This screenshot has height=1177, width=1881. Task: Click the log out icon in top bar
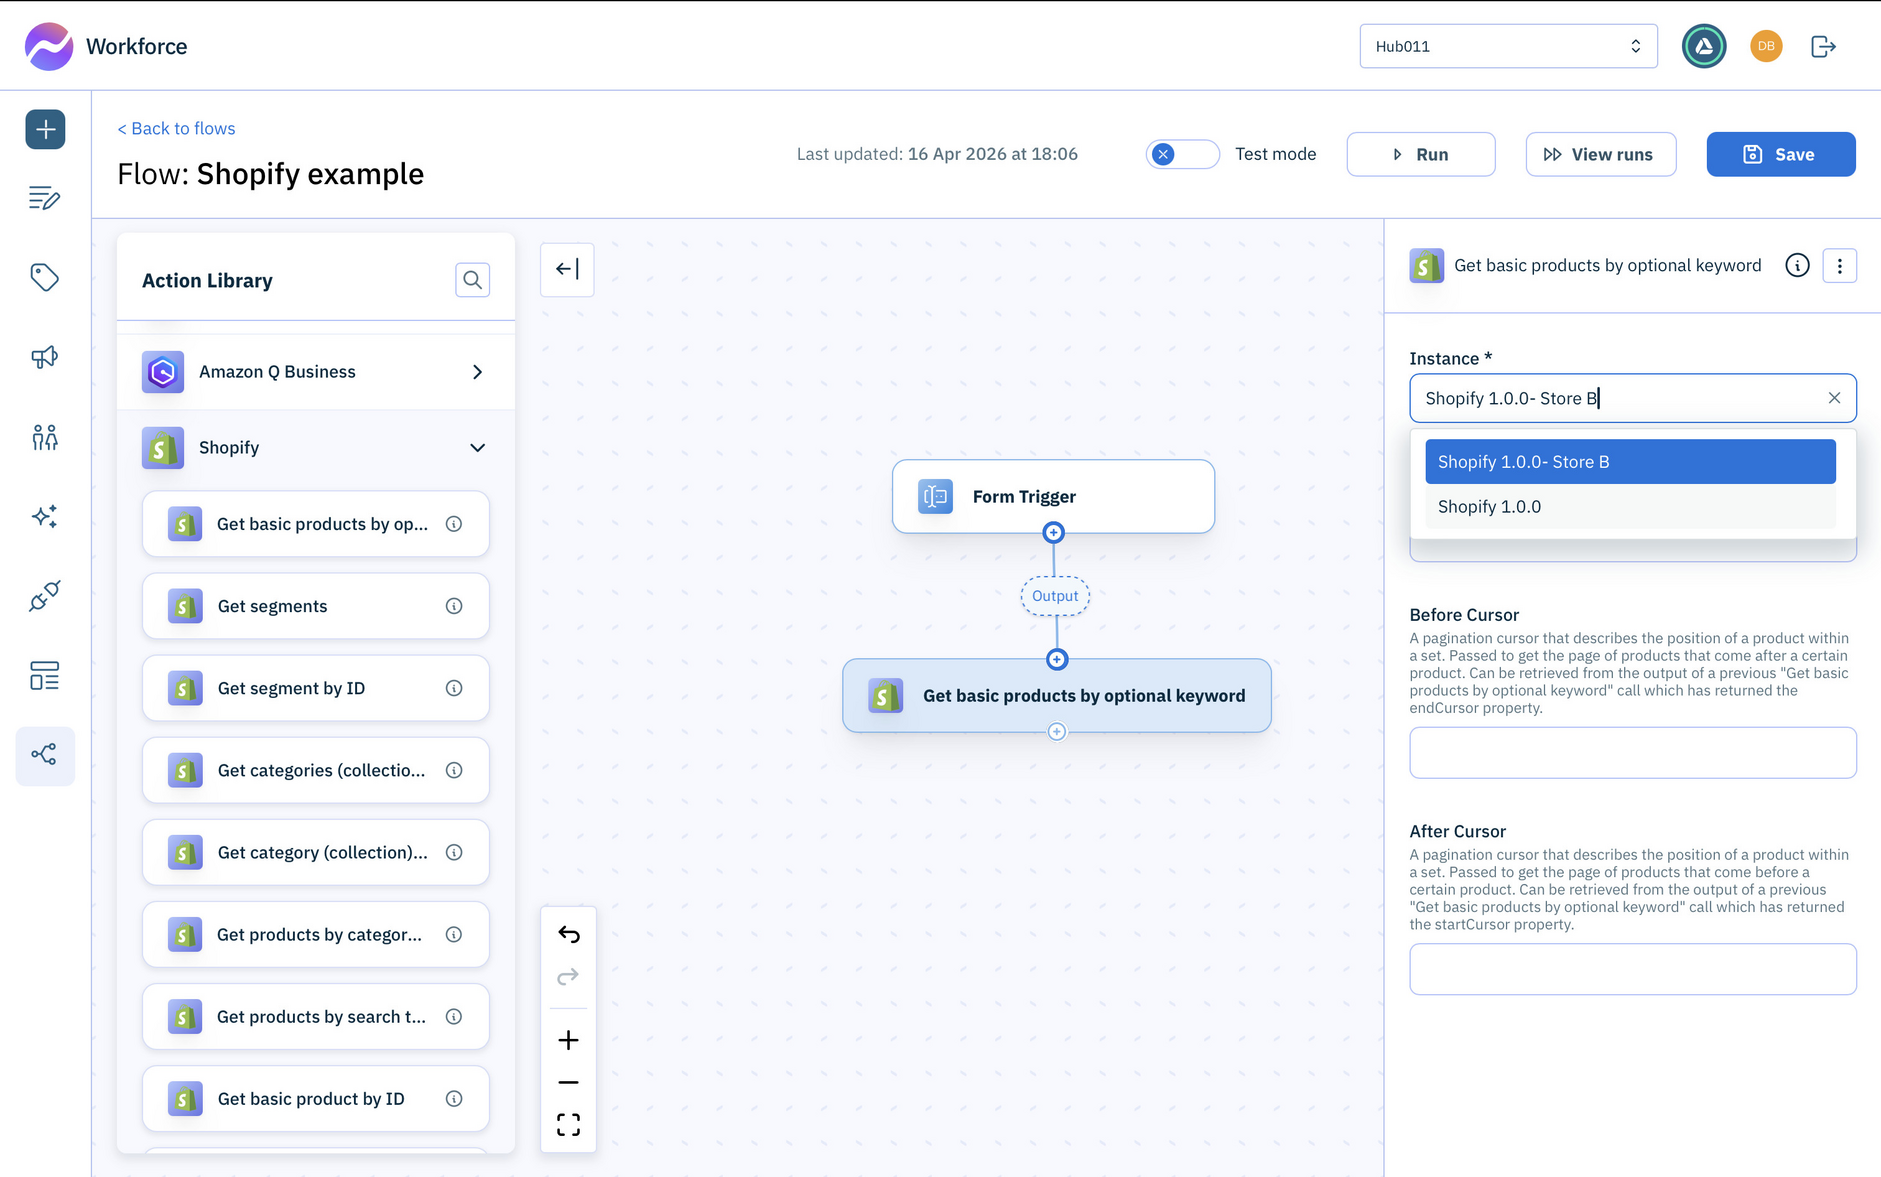1823,46
